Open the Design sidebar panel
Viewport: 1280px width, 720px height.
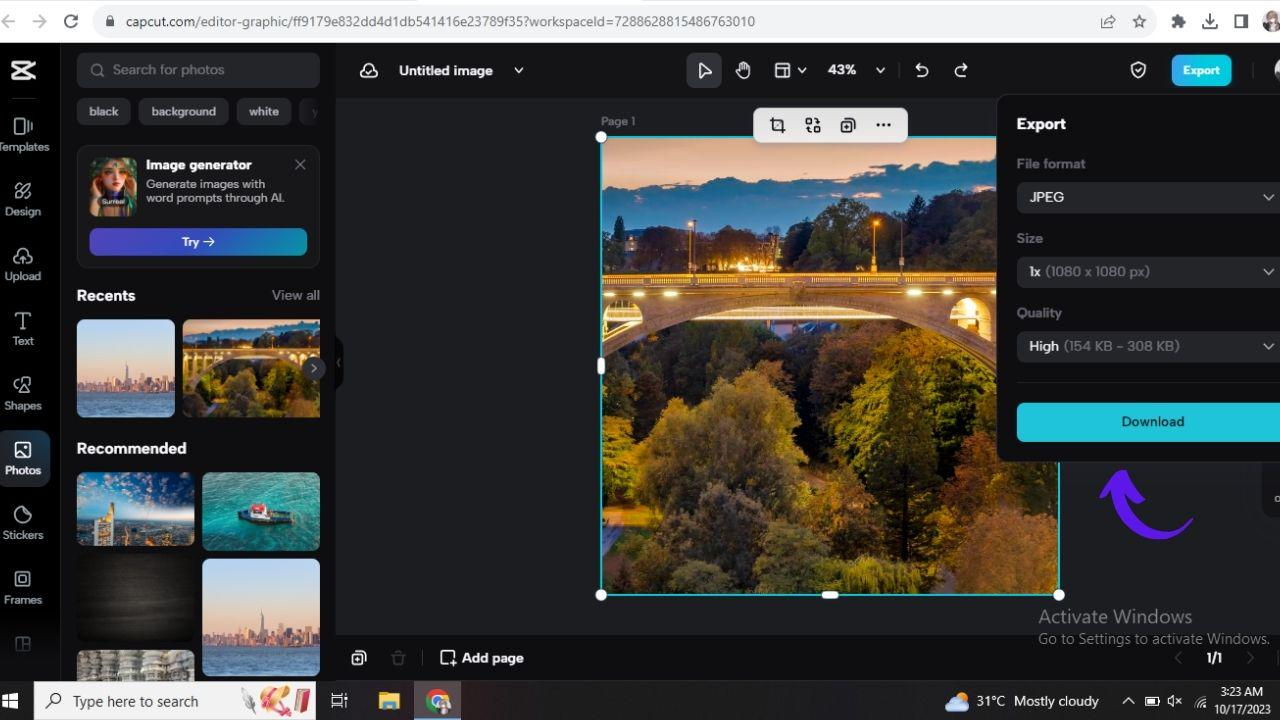23,199
